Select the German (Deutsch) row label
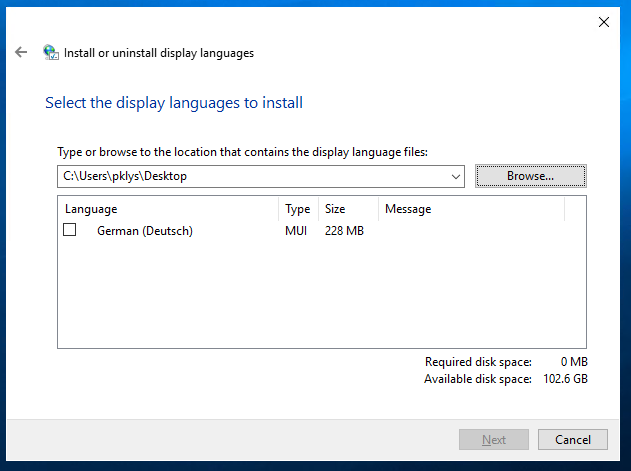 pyautogui.click(x=144, y=231)
